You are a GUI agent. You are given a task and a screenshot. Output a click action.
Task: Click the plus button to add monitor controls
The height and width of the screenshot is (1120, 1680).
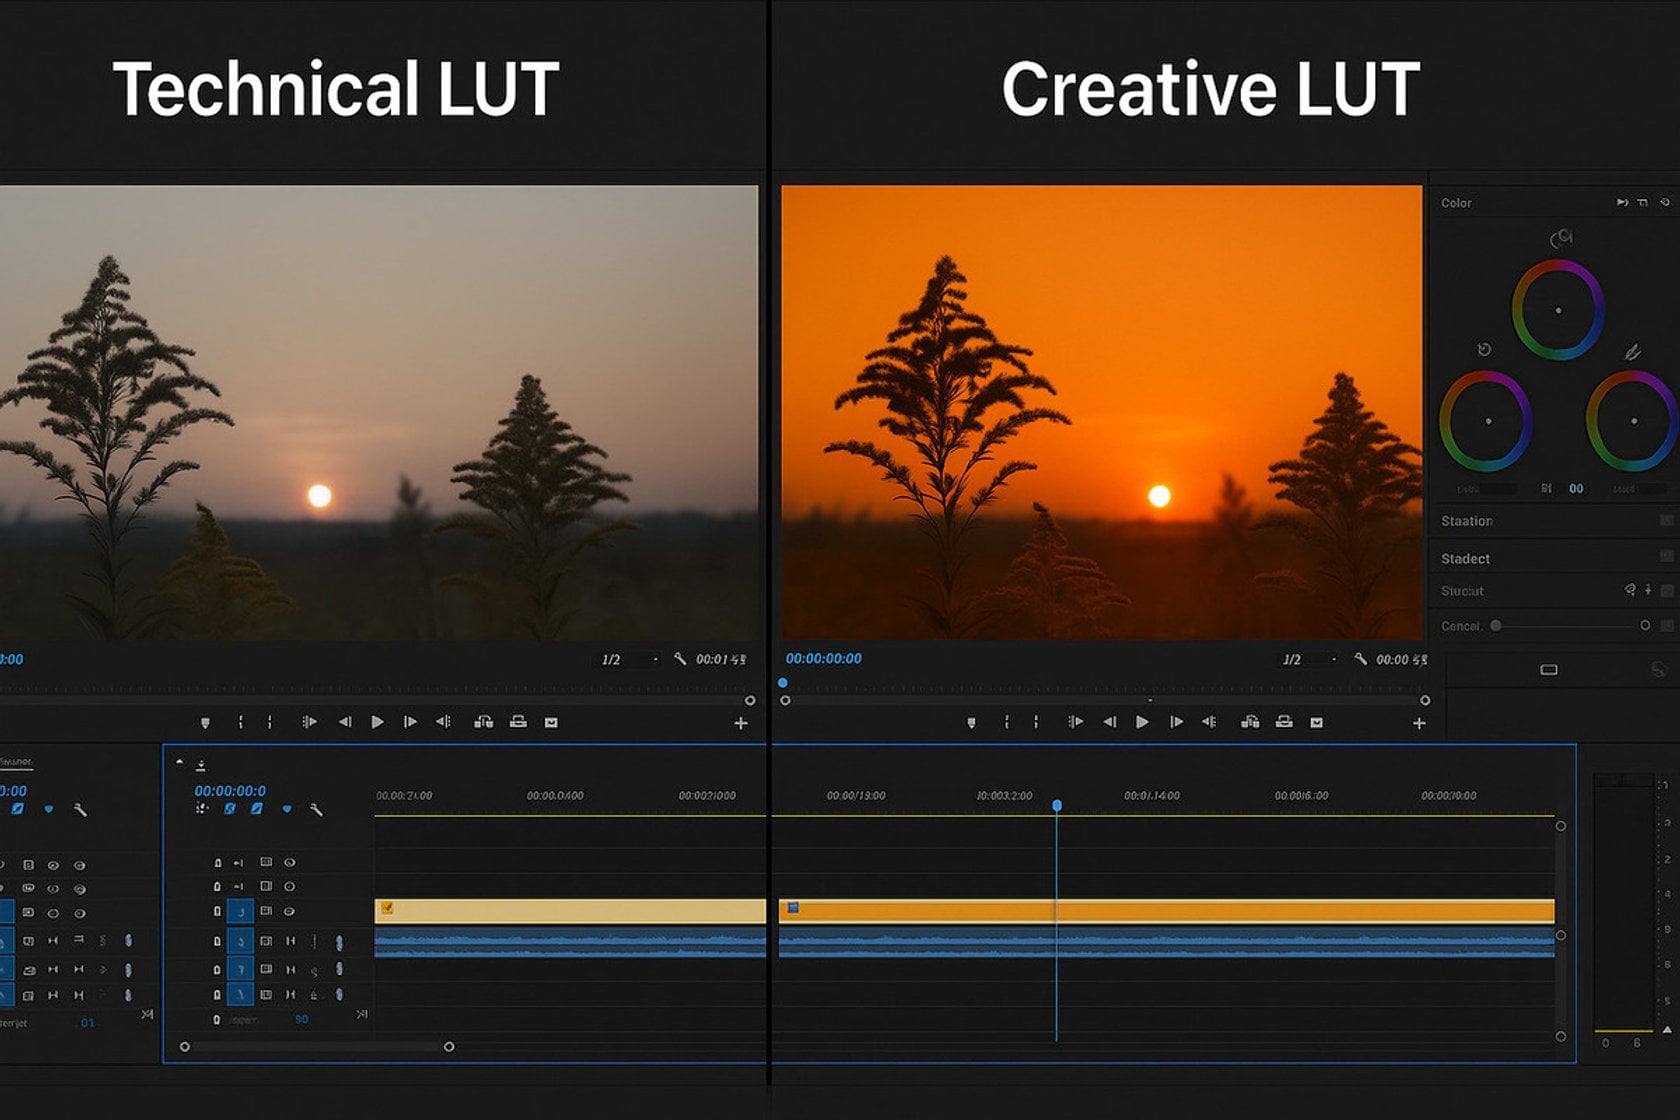1418,721
